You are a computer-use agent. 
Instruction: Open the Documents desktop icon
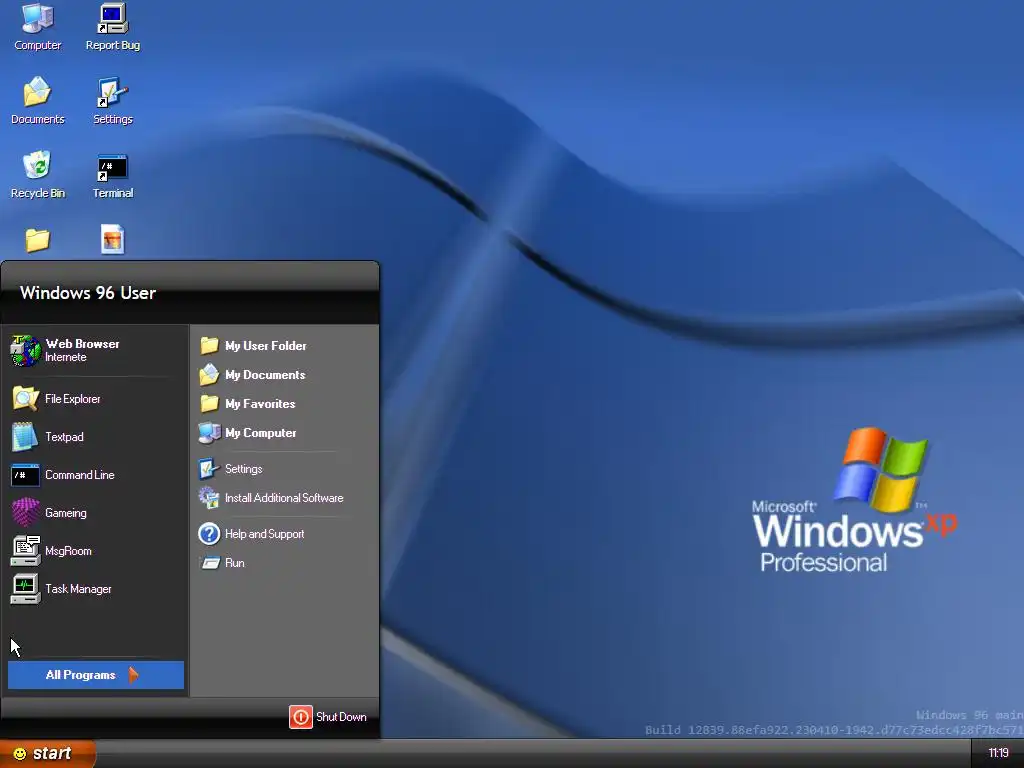[x=37, y=101]
